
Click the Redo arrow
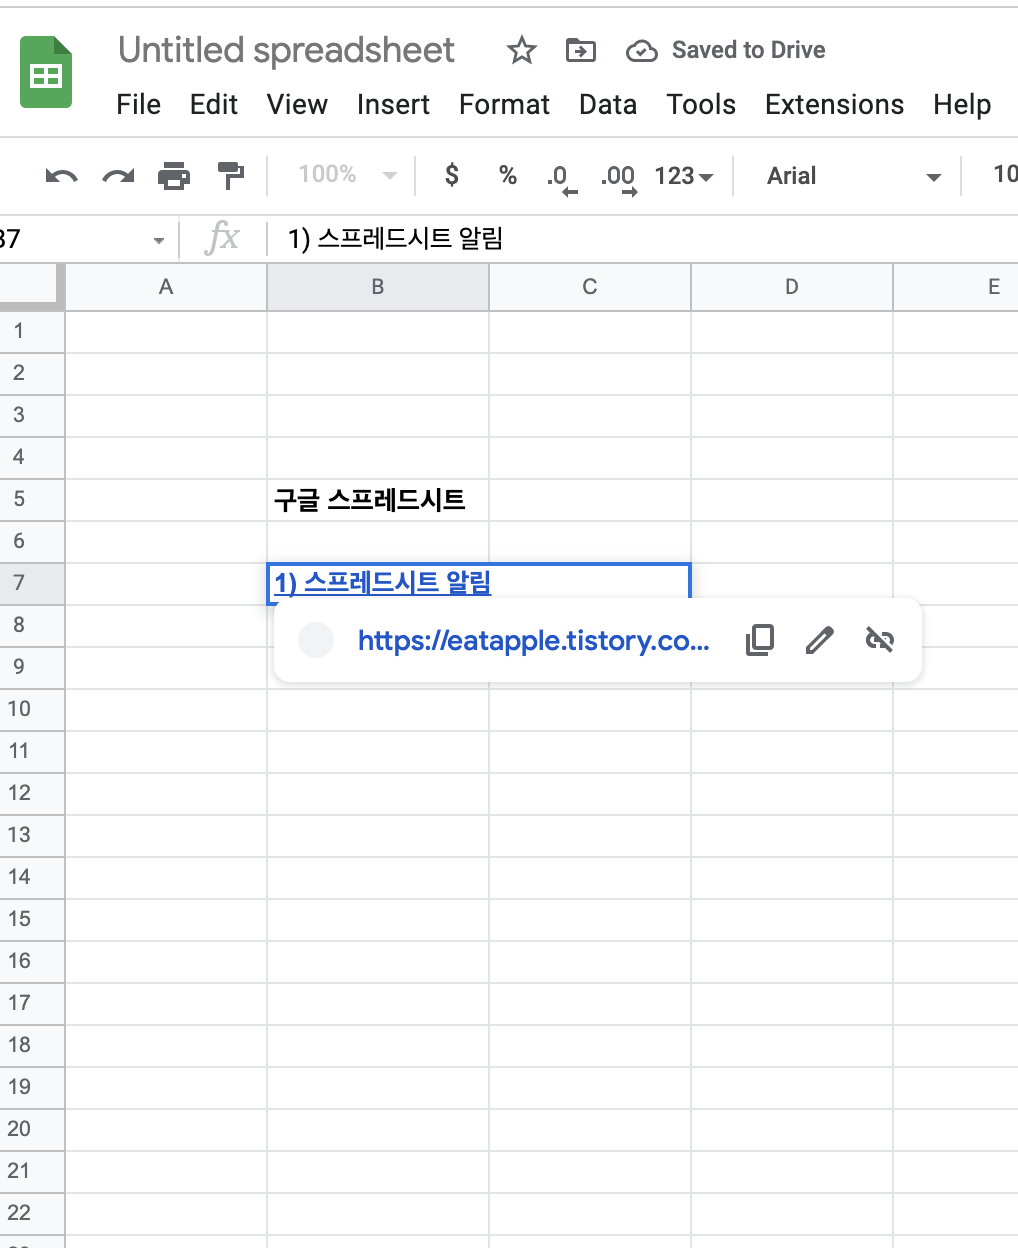click(118, 177)
